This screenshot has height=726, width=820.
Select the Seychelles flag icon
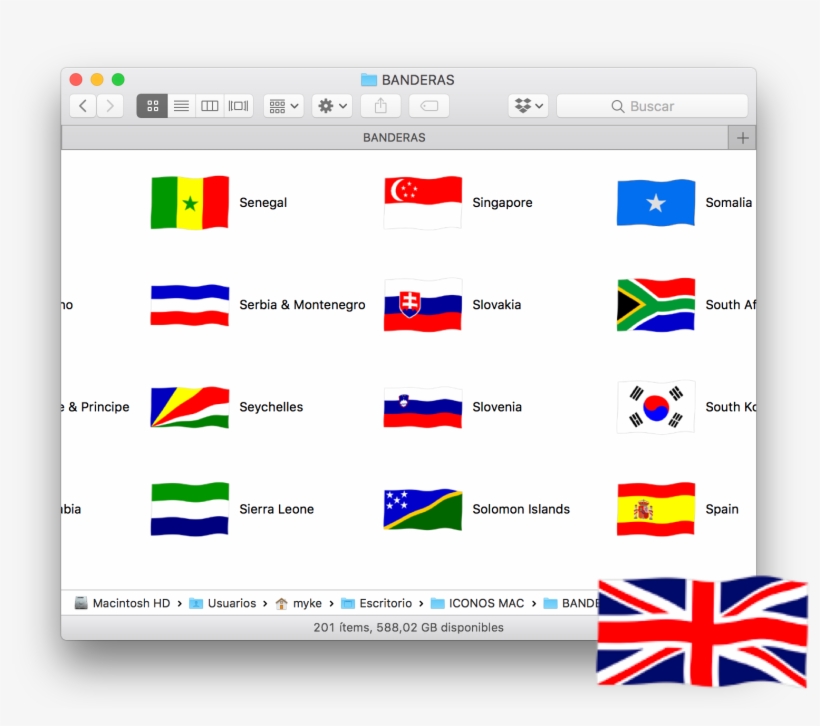[190, 407]
